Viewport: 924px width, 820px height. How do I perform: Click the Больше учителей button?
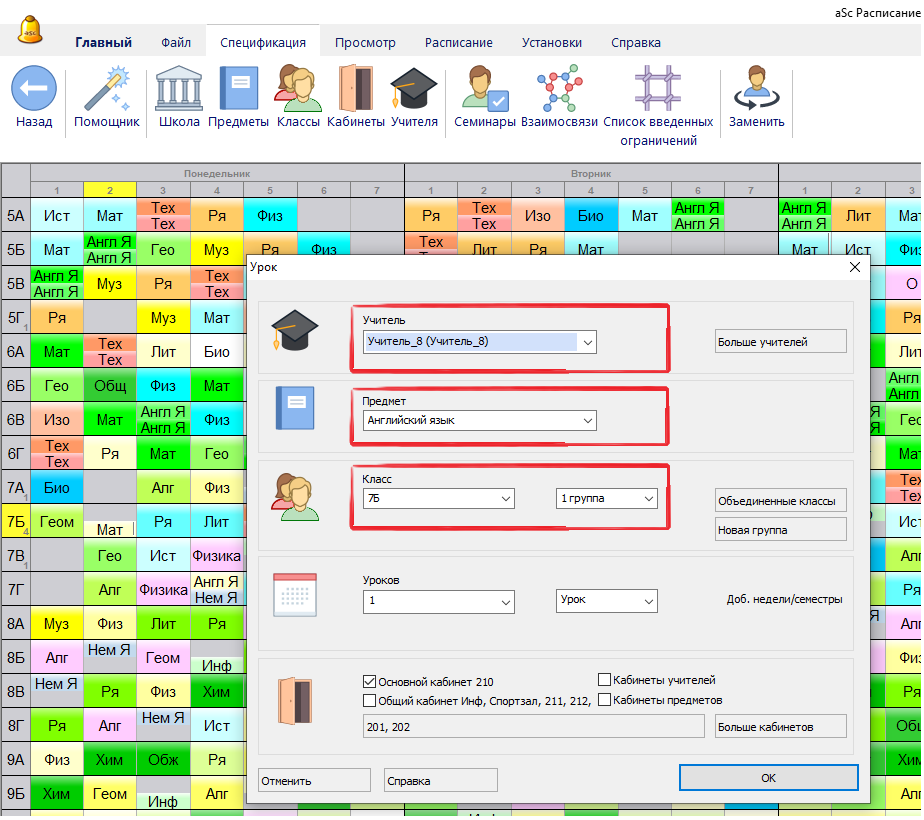[780, 342]
